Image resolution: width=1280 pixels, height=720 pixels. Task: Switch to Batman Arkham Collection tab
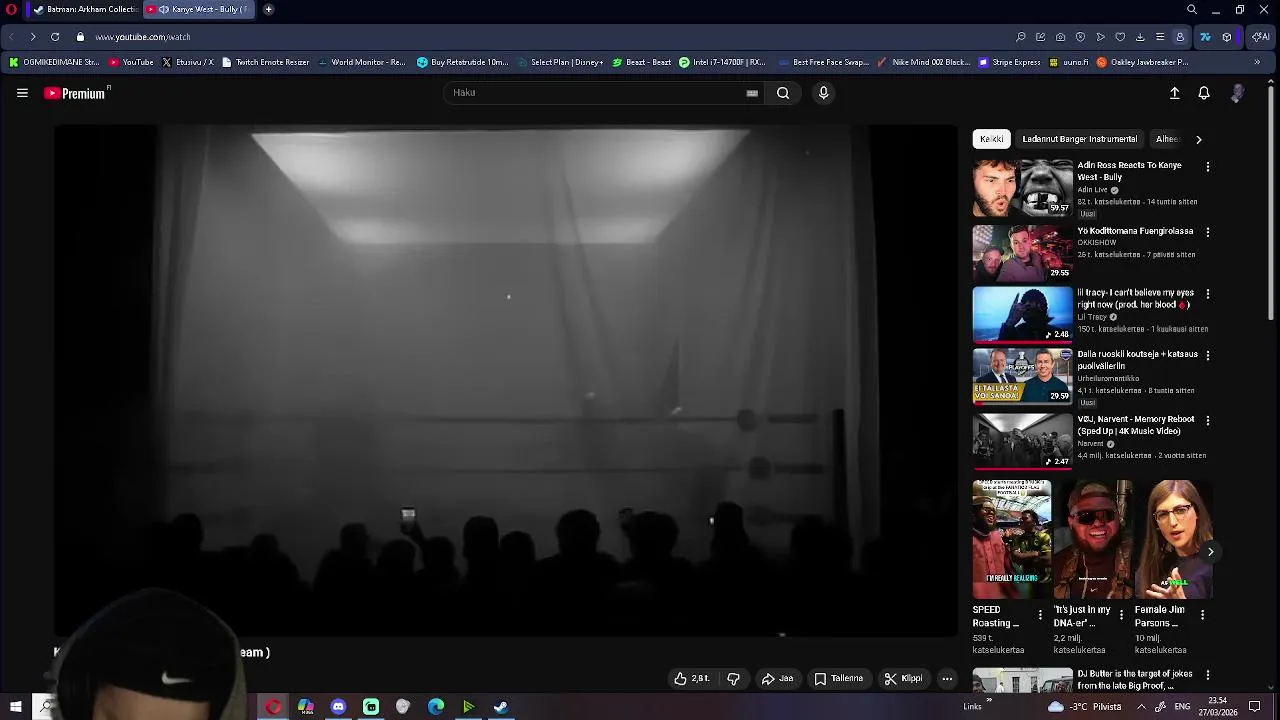tap(84, 9)
